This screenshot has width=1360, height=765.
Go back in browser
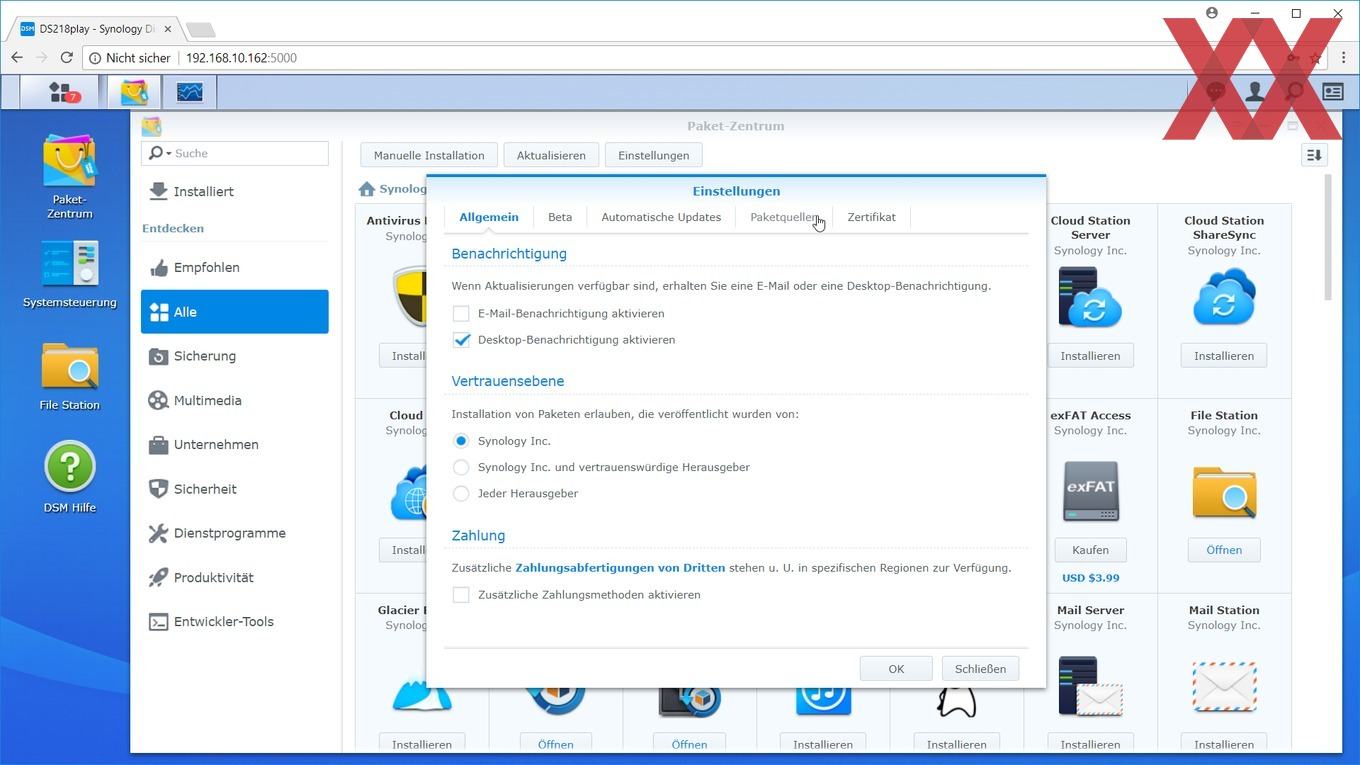(17, 58)
